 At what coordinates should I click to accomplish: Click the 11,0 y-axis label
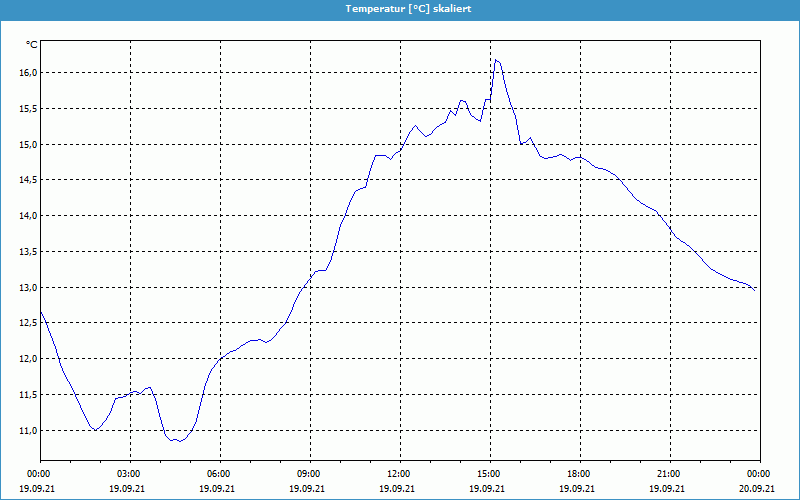click(x=26, y=431)
